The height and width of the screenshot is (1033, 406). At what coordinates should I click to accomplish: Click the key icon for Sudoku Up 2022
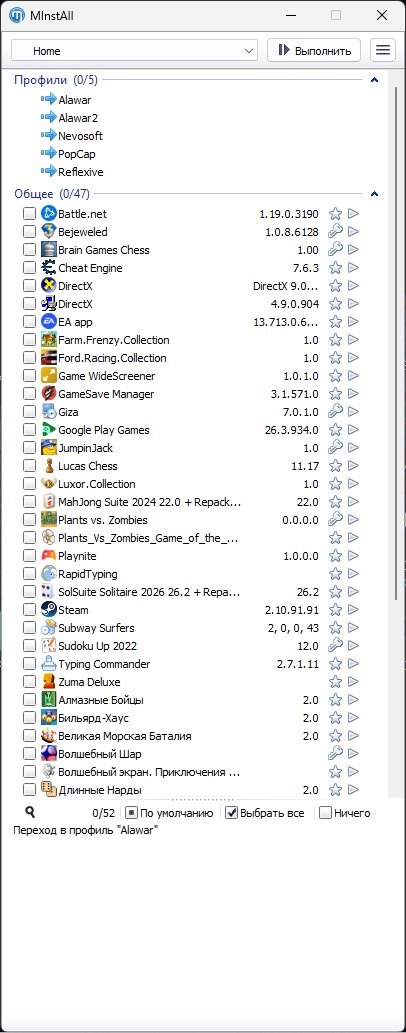point(335,646)
